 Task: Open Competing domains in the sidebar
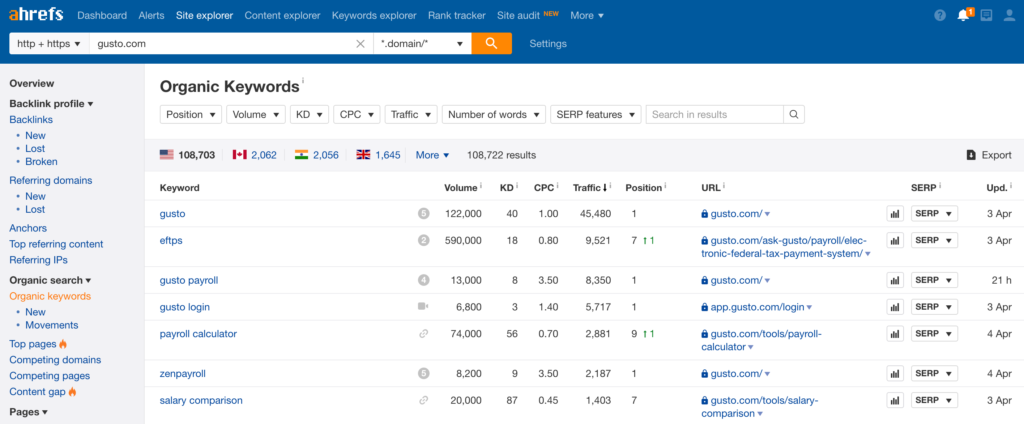tap(55, 360)
